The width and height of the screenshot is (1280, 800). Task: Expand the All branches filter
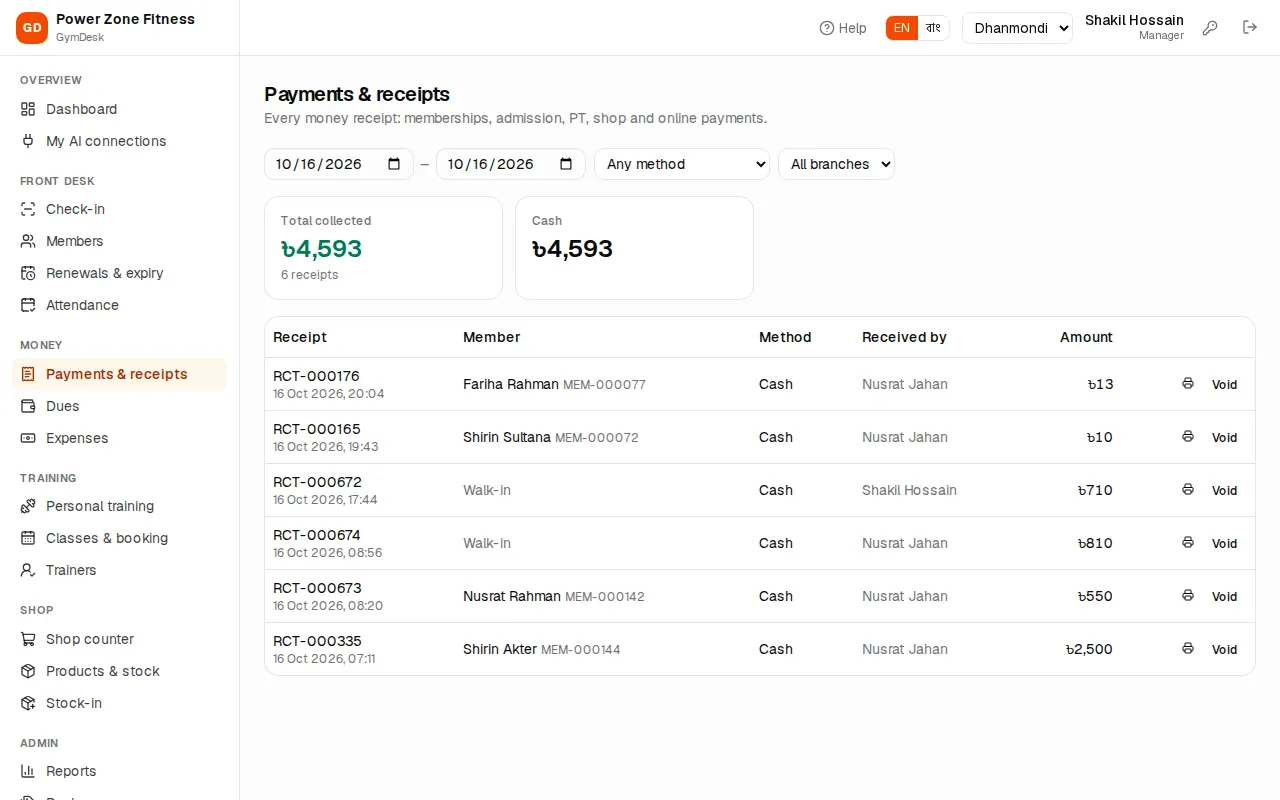(x=836, y=164)
